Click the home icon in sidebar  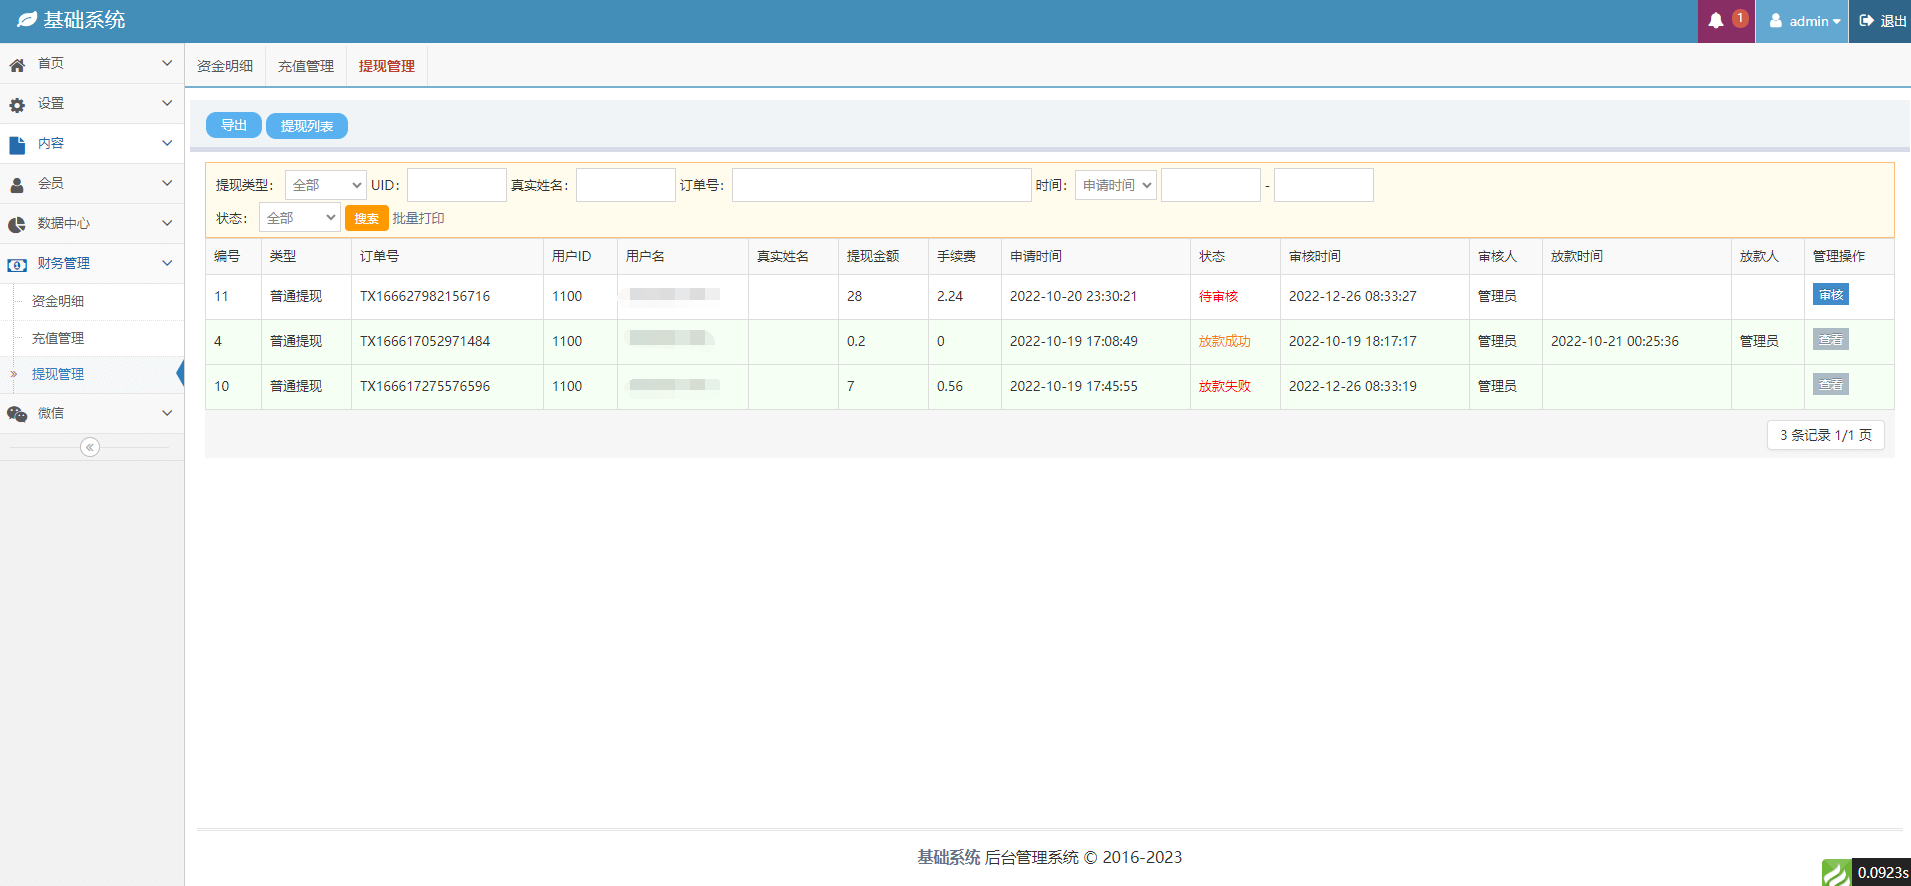tap(17, 64)
